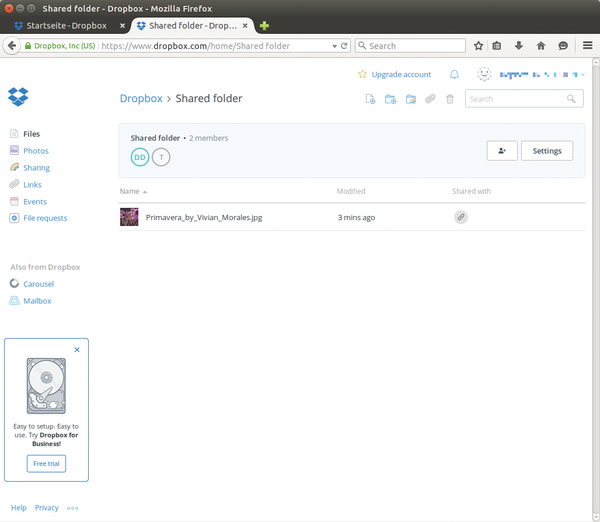Image resolution: width=600 pixels, height=522 pixels.
Task: Click the share link paperclip toolbar icon
Action: 430,99
